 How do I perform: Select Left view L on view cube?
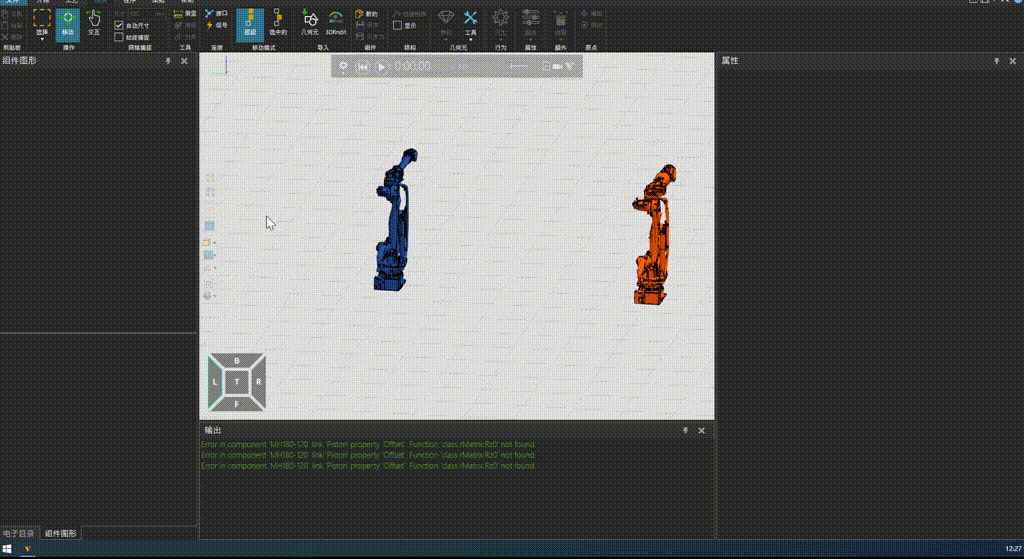pos(215,382)
